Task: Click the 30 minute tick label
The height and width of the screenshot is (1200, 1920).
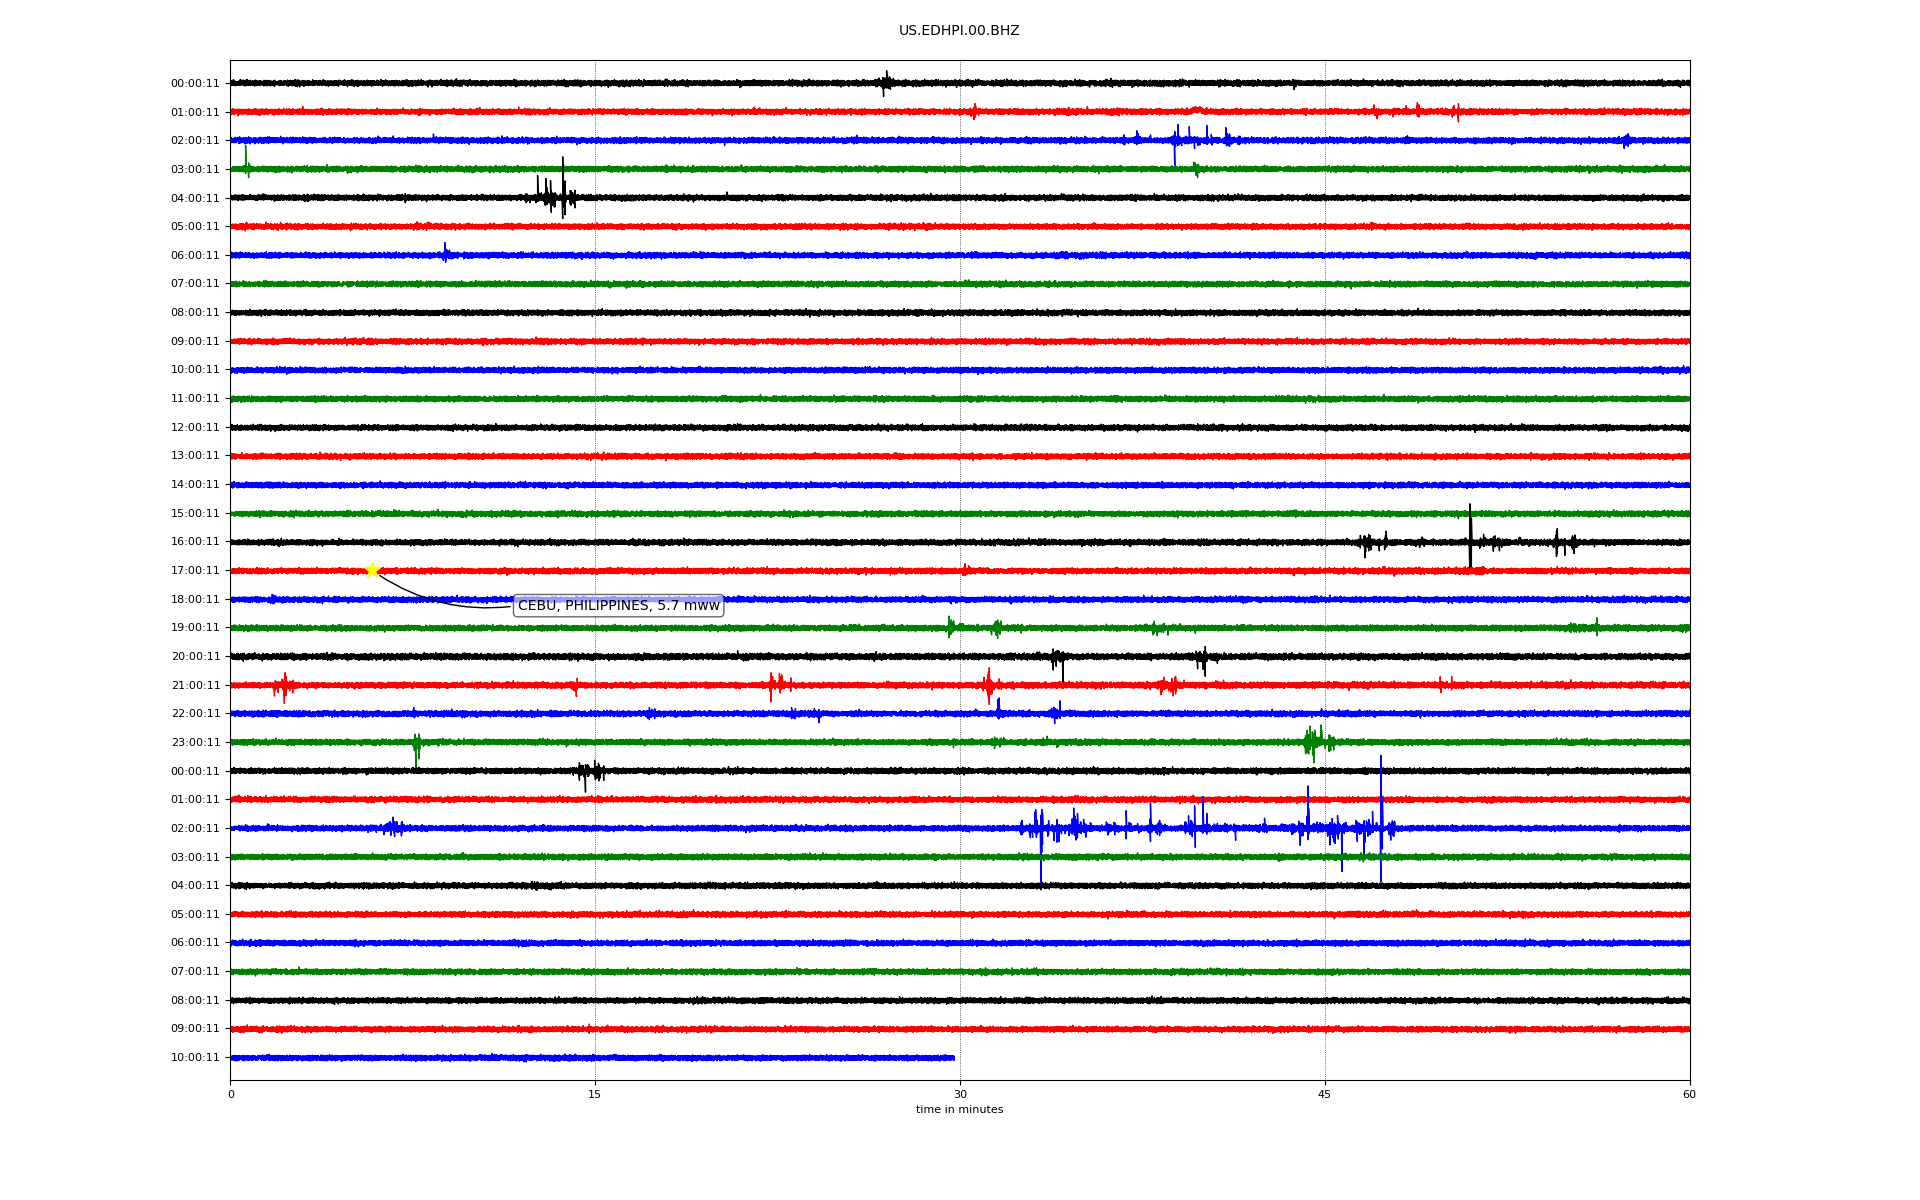Action: click(960, 1094)
